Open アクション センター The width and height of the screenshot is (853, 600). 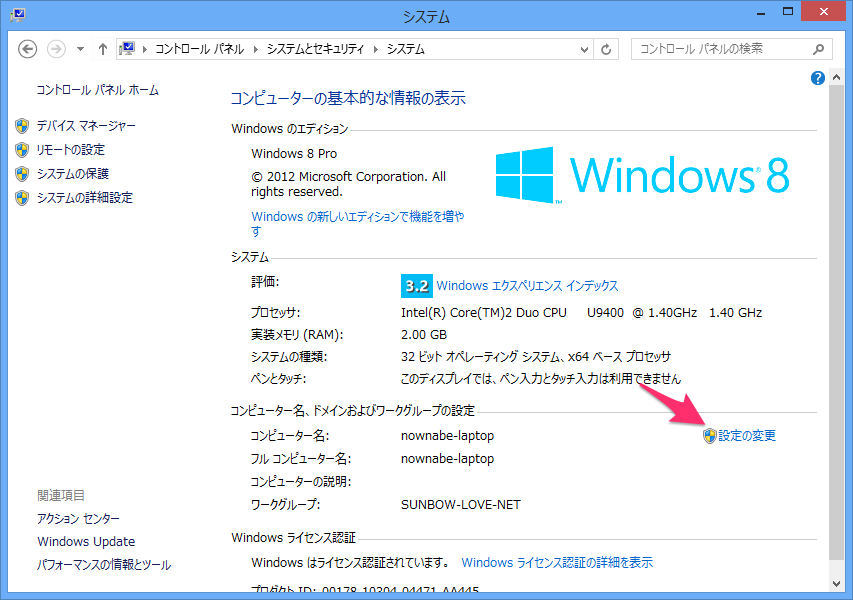[x=78, y=518]
